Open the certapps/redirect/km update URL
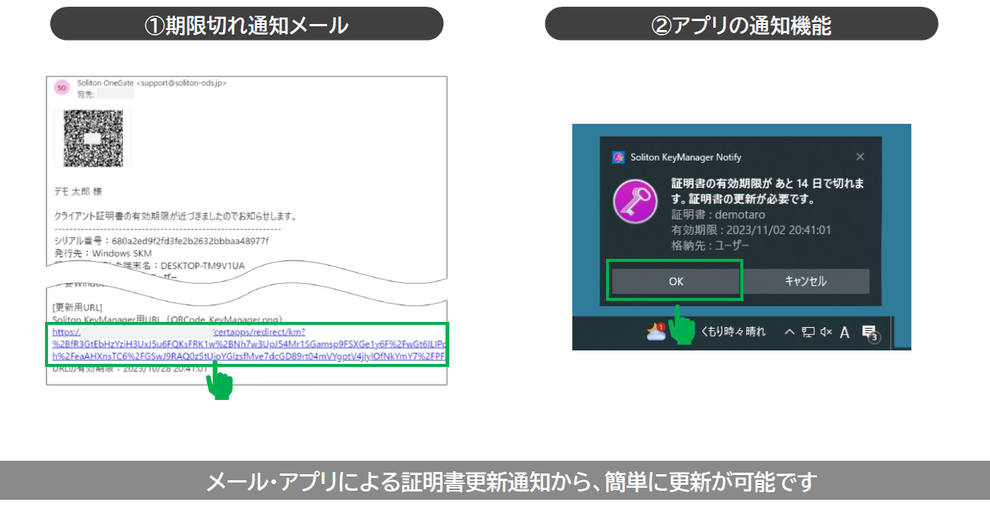The image size is (990, 511). pyautogui.click(x=249, y=344)
